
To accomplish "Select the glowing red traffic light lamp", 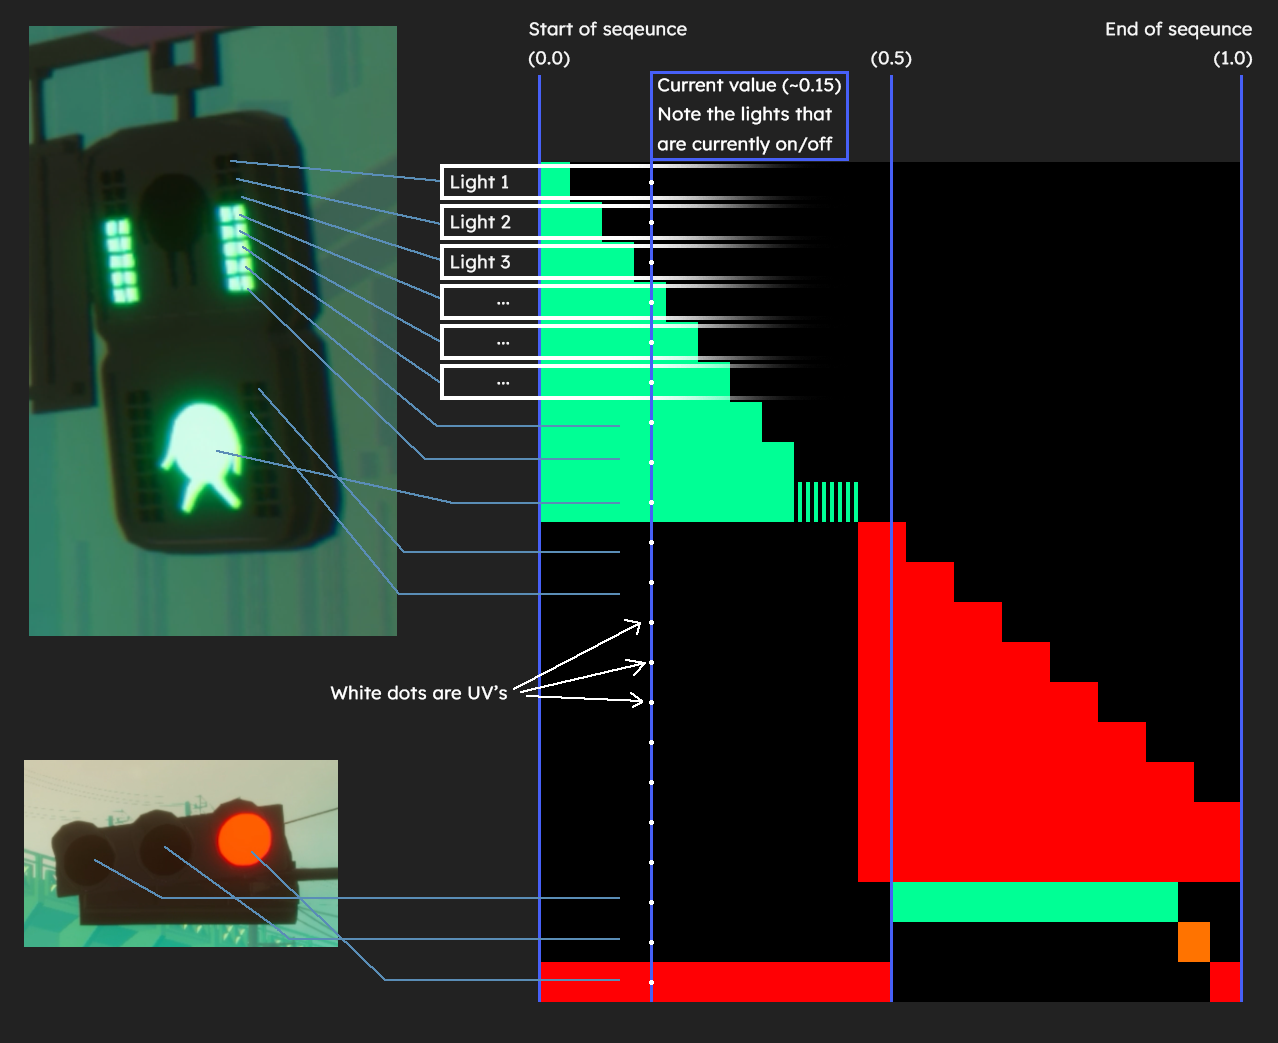I will (x=245, y=839).
